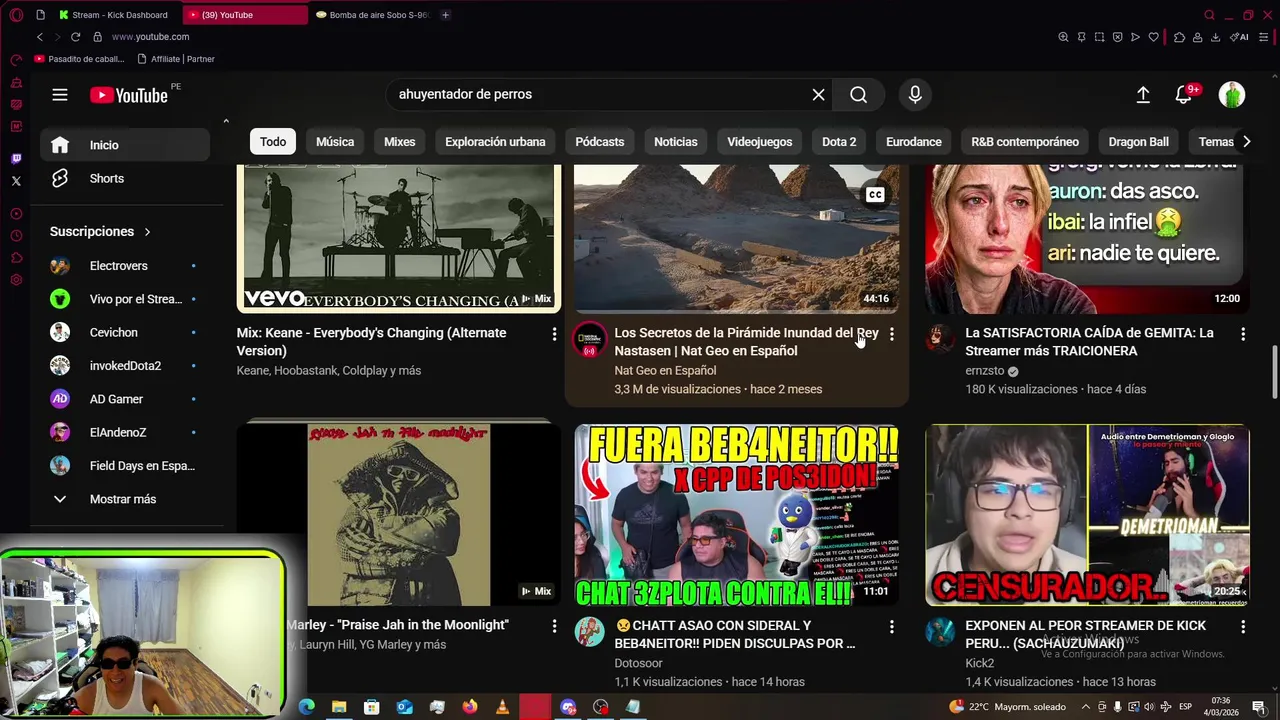Select the Dragon Ball filter chip
This screenshot has height=720, width=1280.
pos(1138,142)
